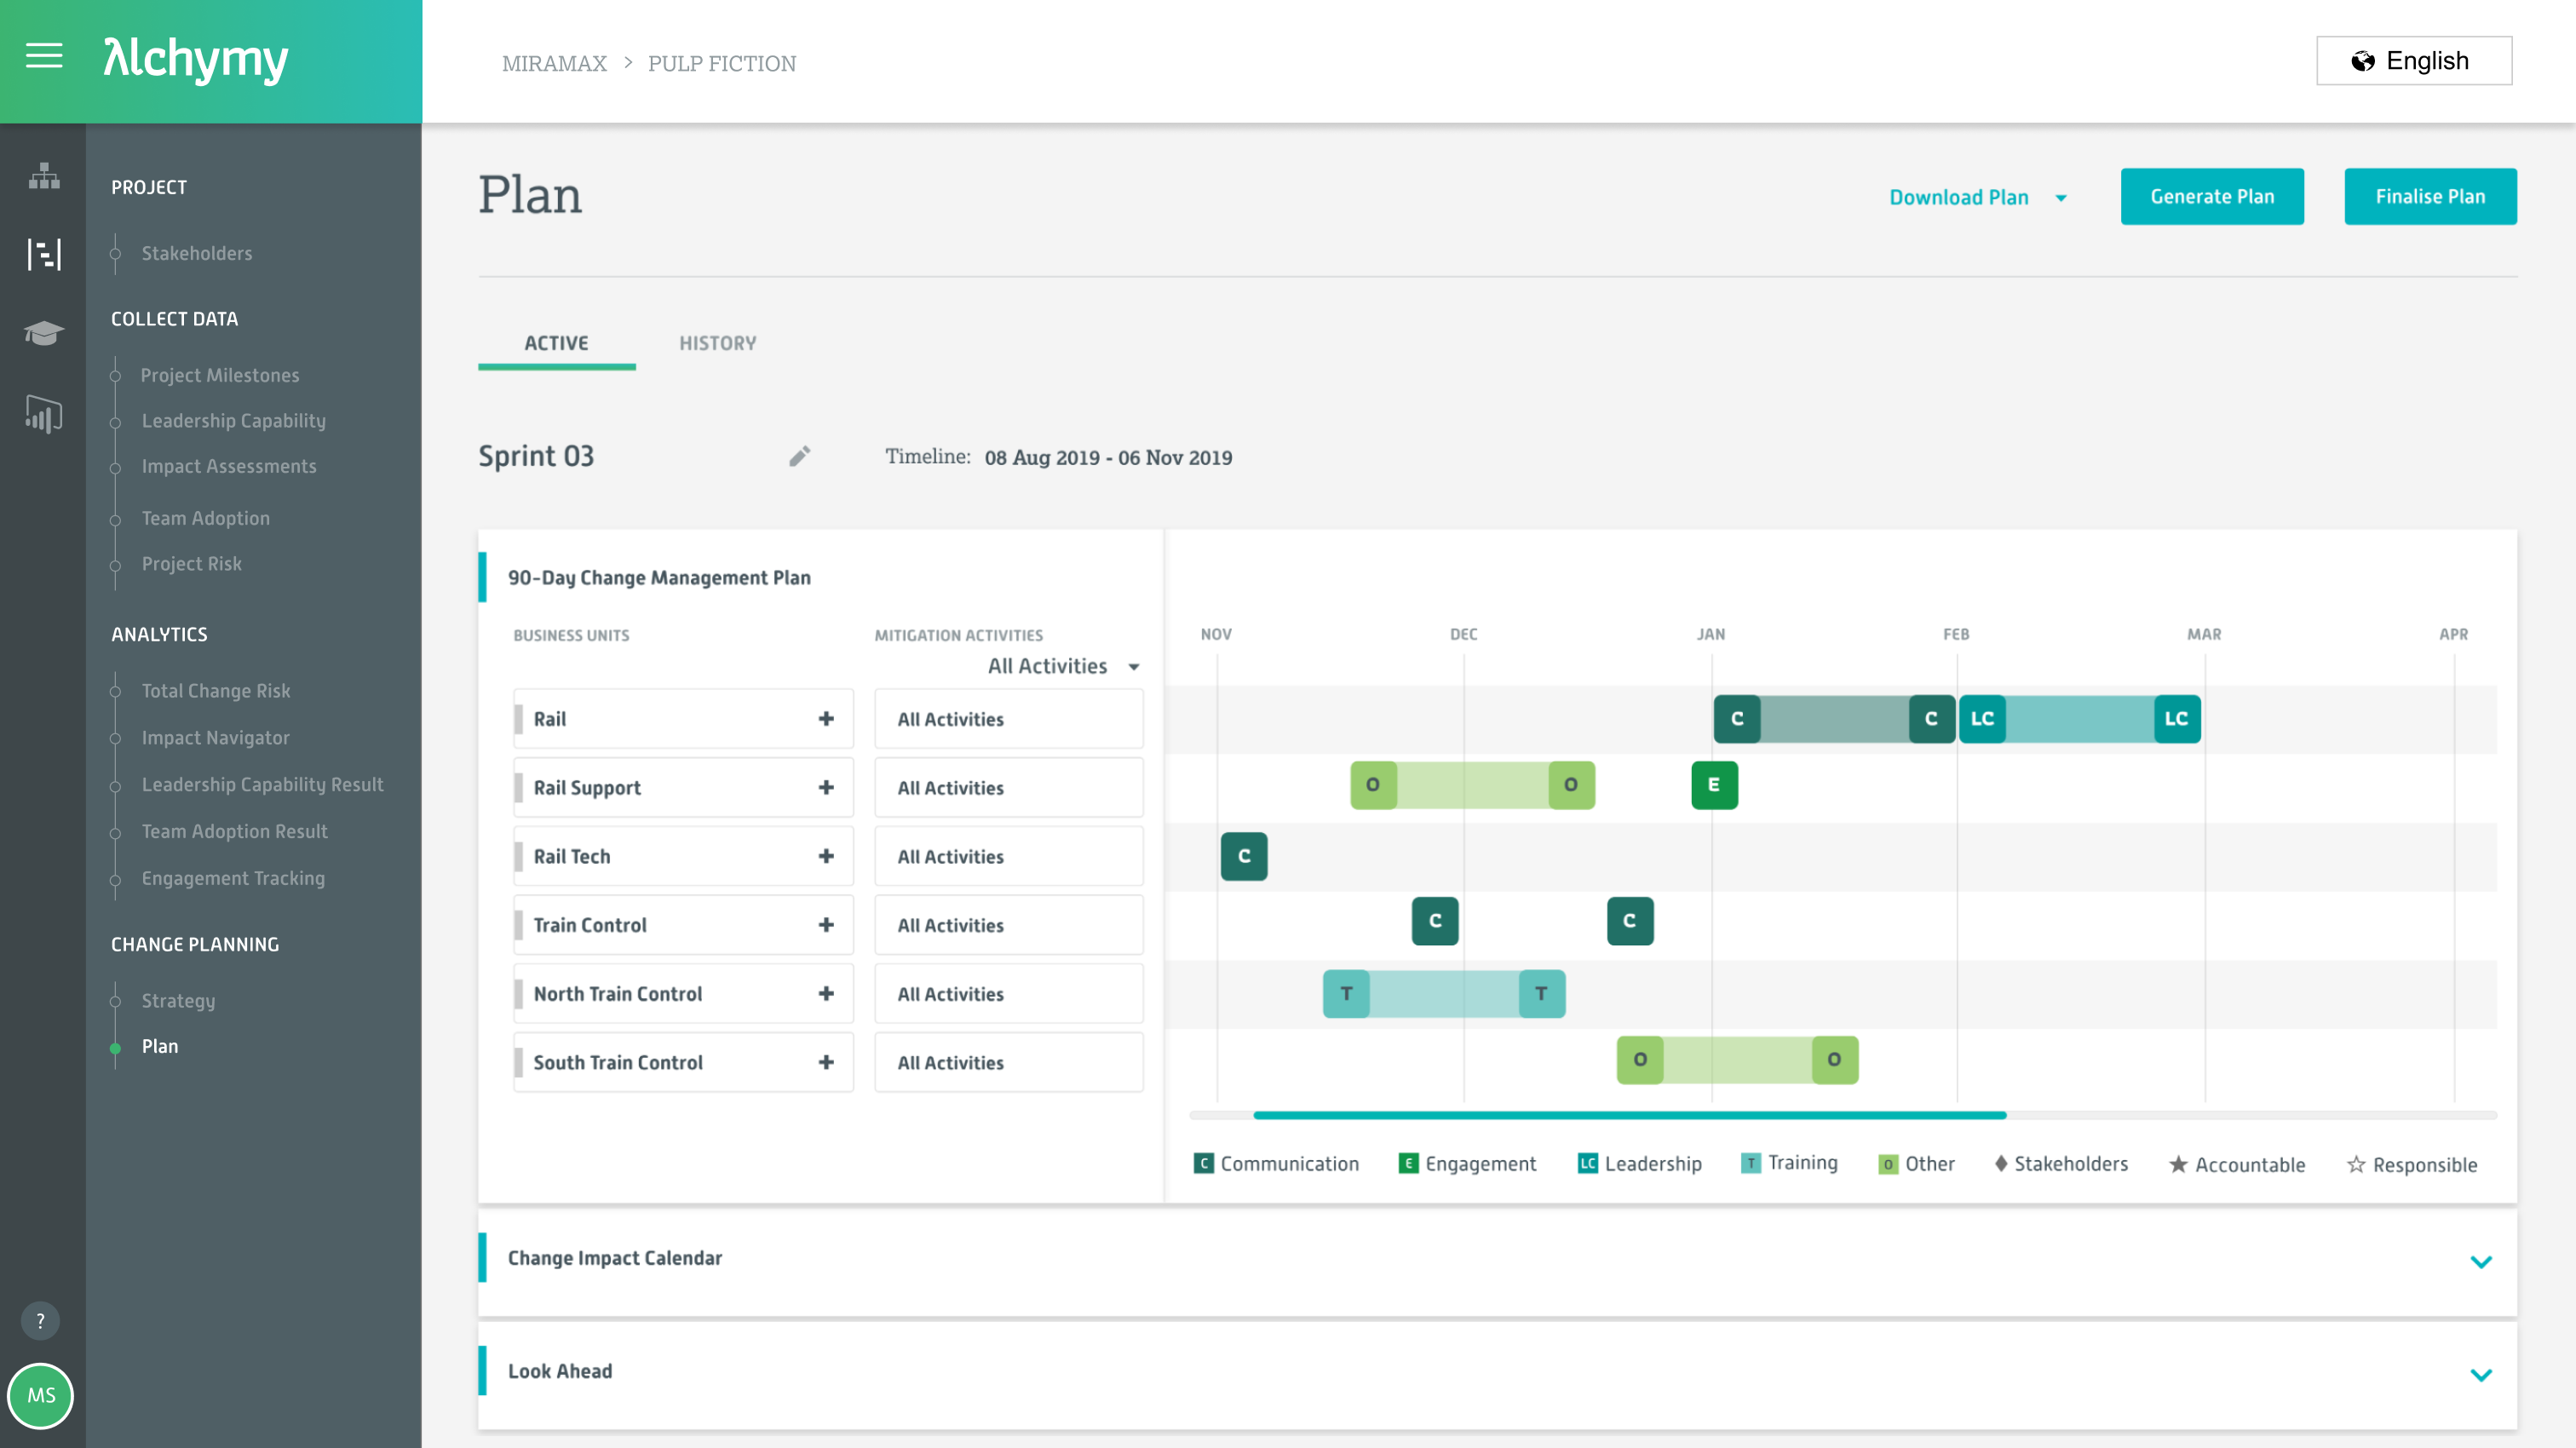The height and width of the screenshot is (1448, 2576).
Task: Click the Finalise Plan button
Action: (2431, 196)
